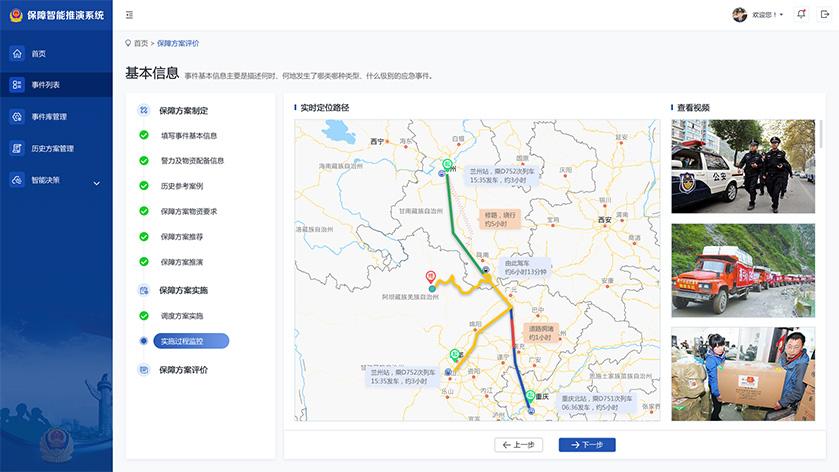Viewport: 839px width, 472px height.
Task: Click the 保障方案制定 section icon
Action: point(143,110)
